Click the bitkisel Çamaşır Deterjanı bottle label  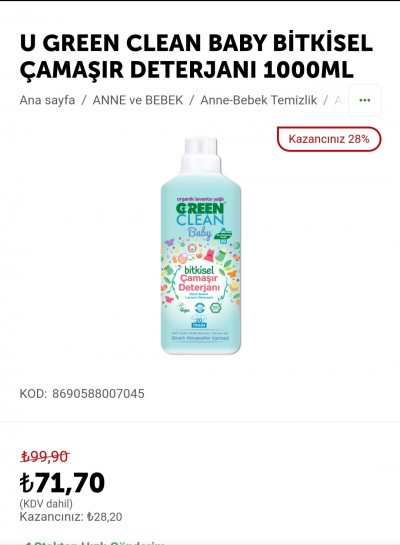[x=199, y=279]
